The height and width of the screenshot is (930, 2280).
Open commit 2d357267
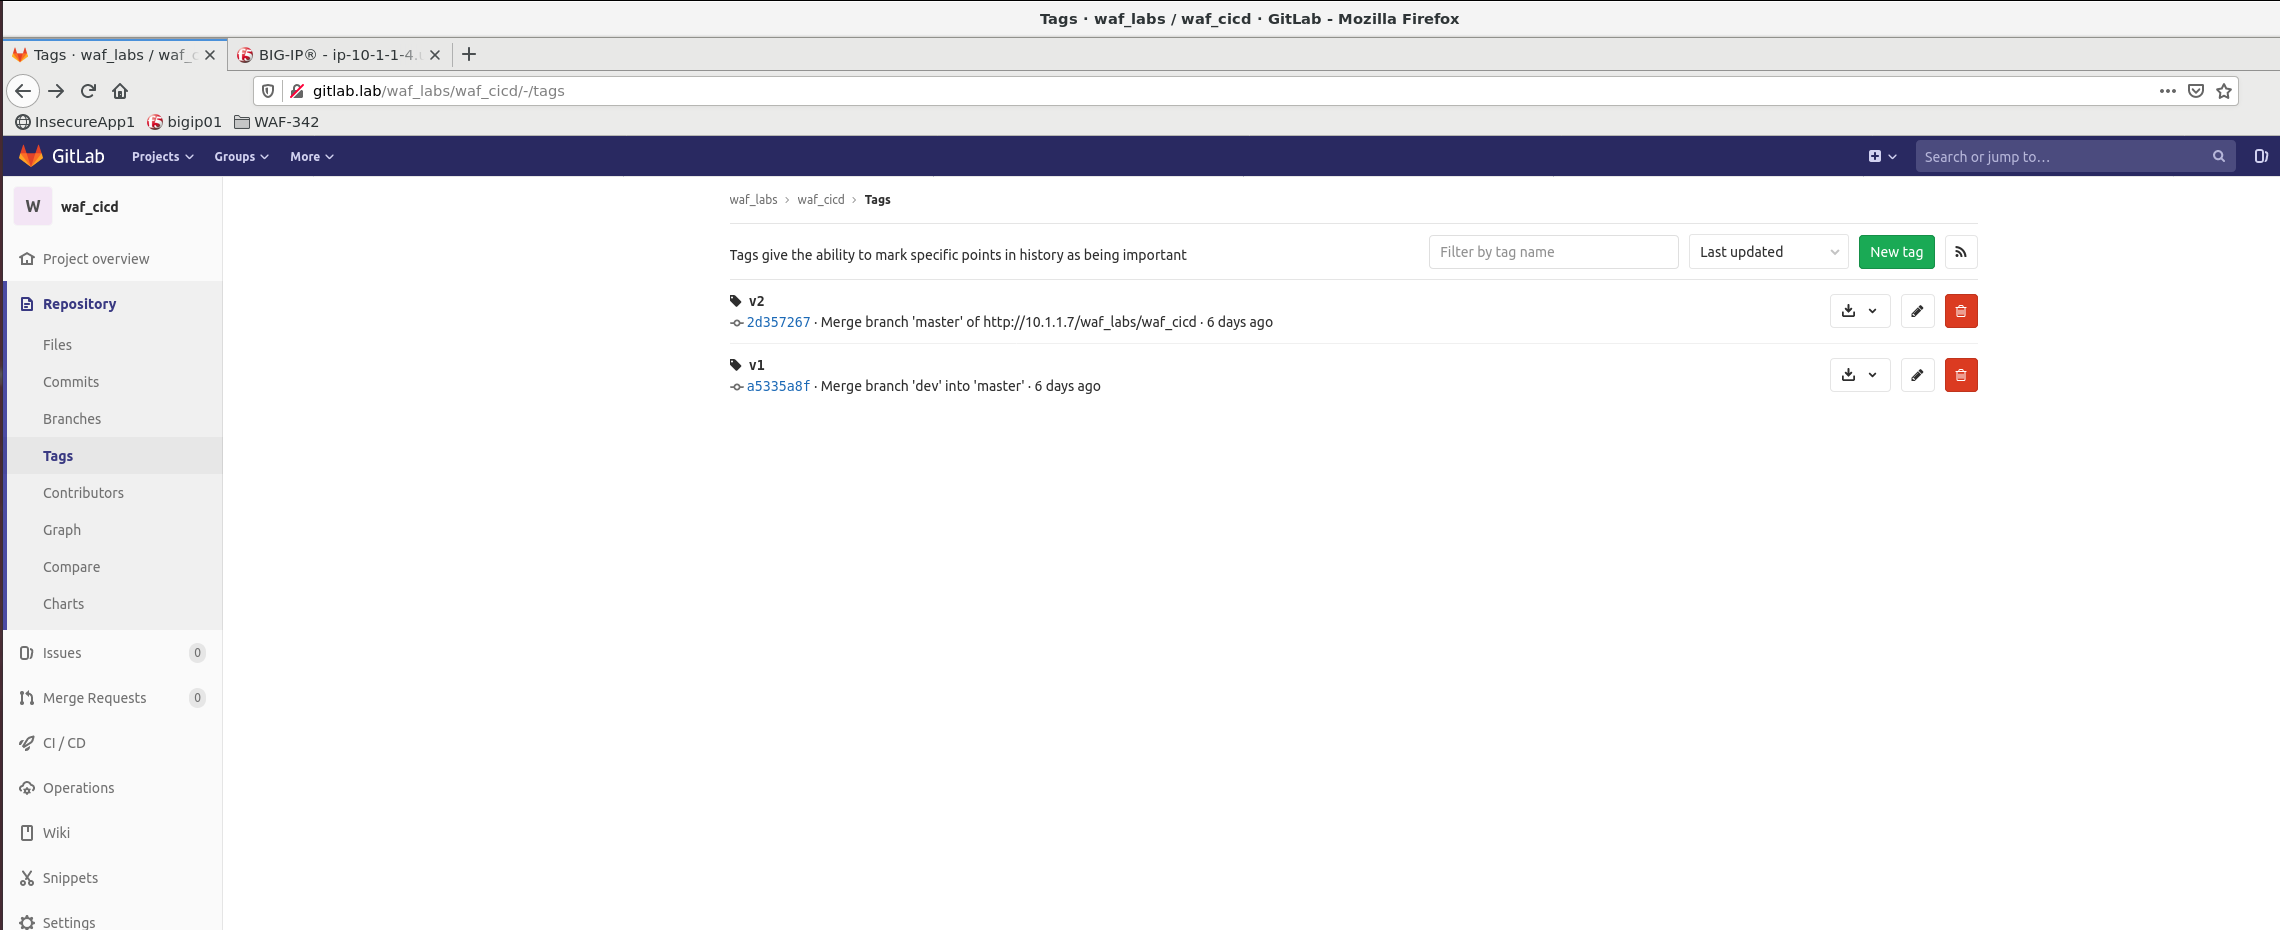(778, 322)
